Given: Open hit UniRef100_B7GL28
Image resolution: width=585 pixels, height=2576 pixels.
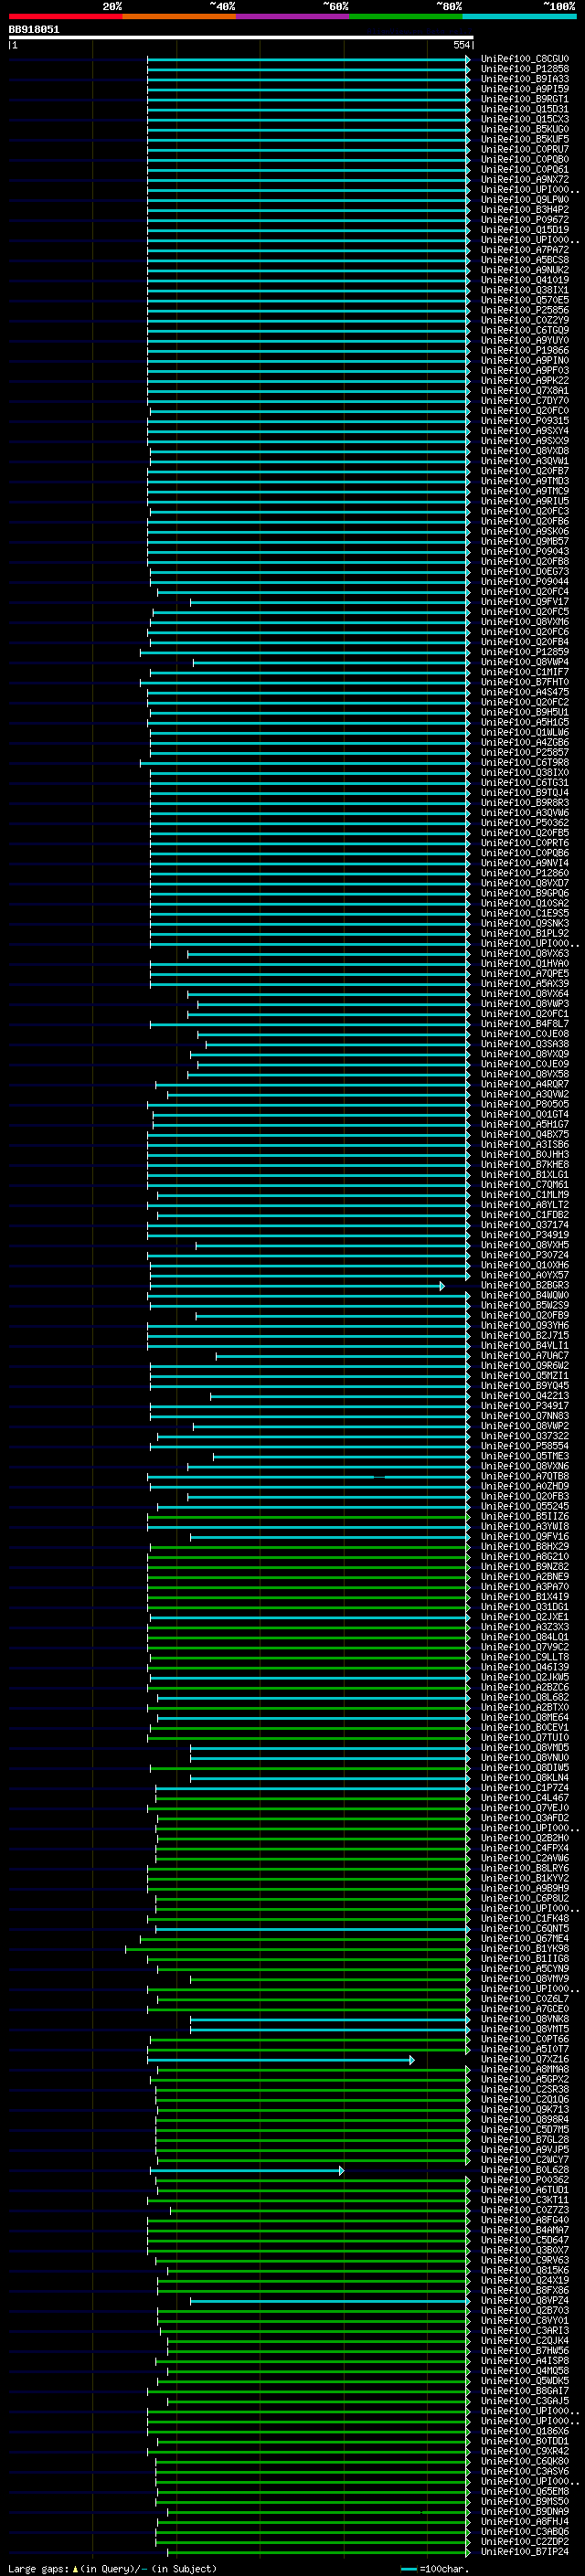Looking at the screenshot, I should [x=524, y=2140].
